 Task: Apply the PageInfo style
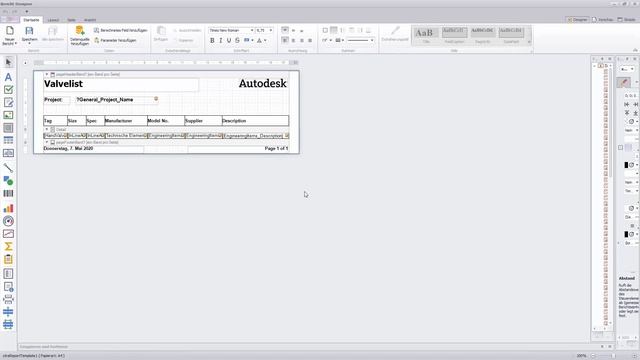pos(482,35)
